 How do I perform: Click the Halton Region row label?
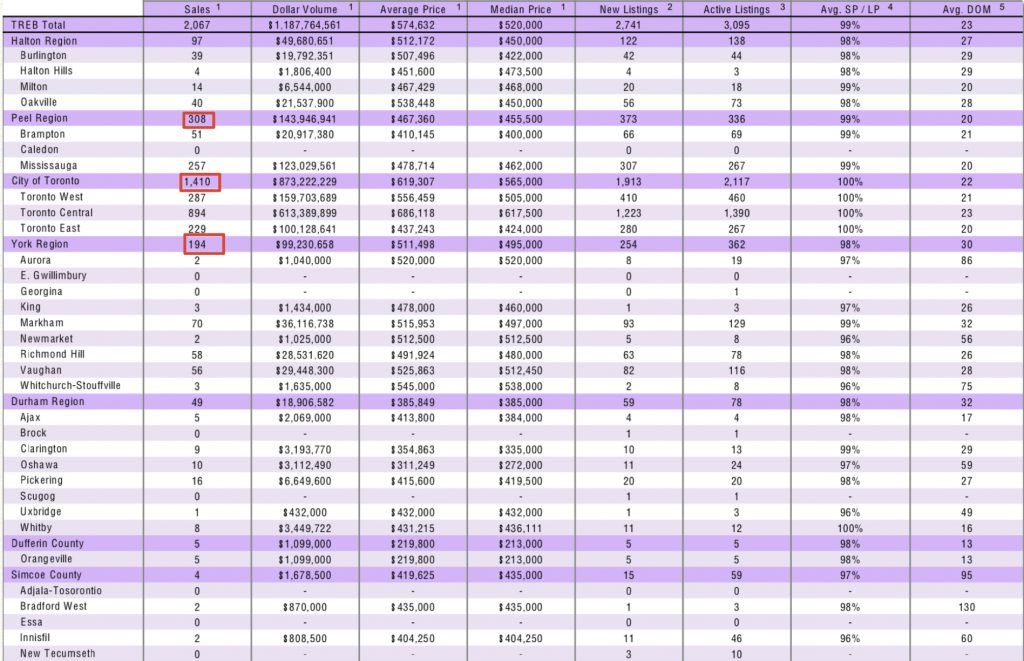45,39
